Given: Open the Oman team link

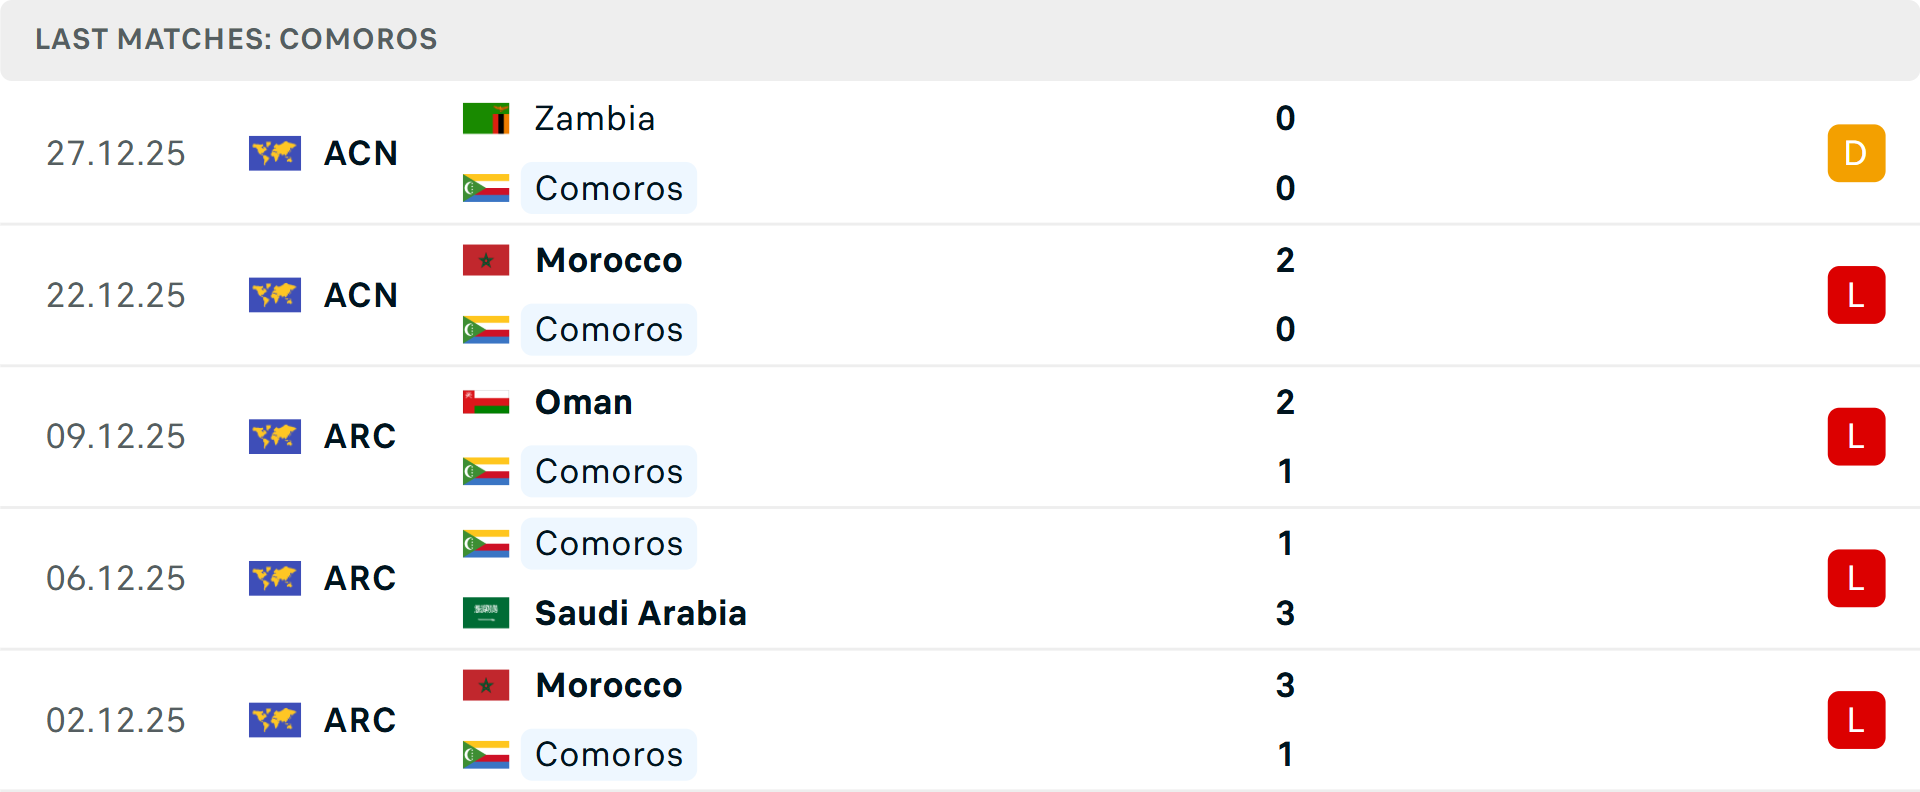Looking at the screenshot, I should point(584,402).
